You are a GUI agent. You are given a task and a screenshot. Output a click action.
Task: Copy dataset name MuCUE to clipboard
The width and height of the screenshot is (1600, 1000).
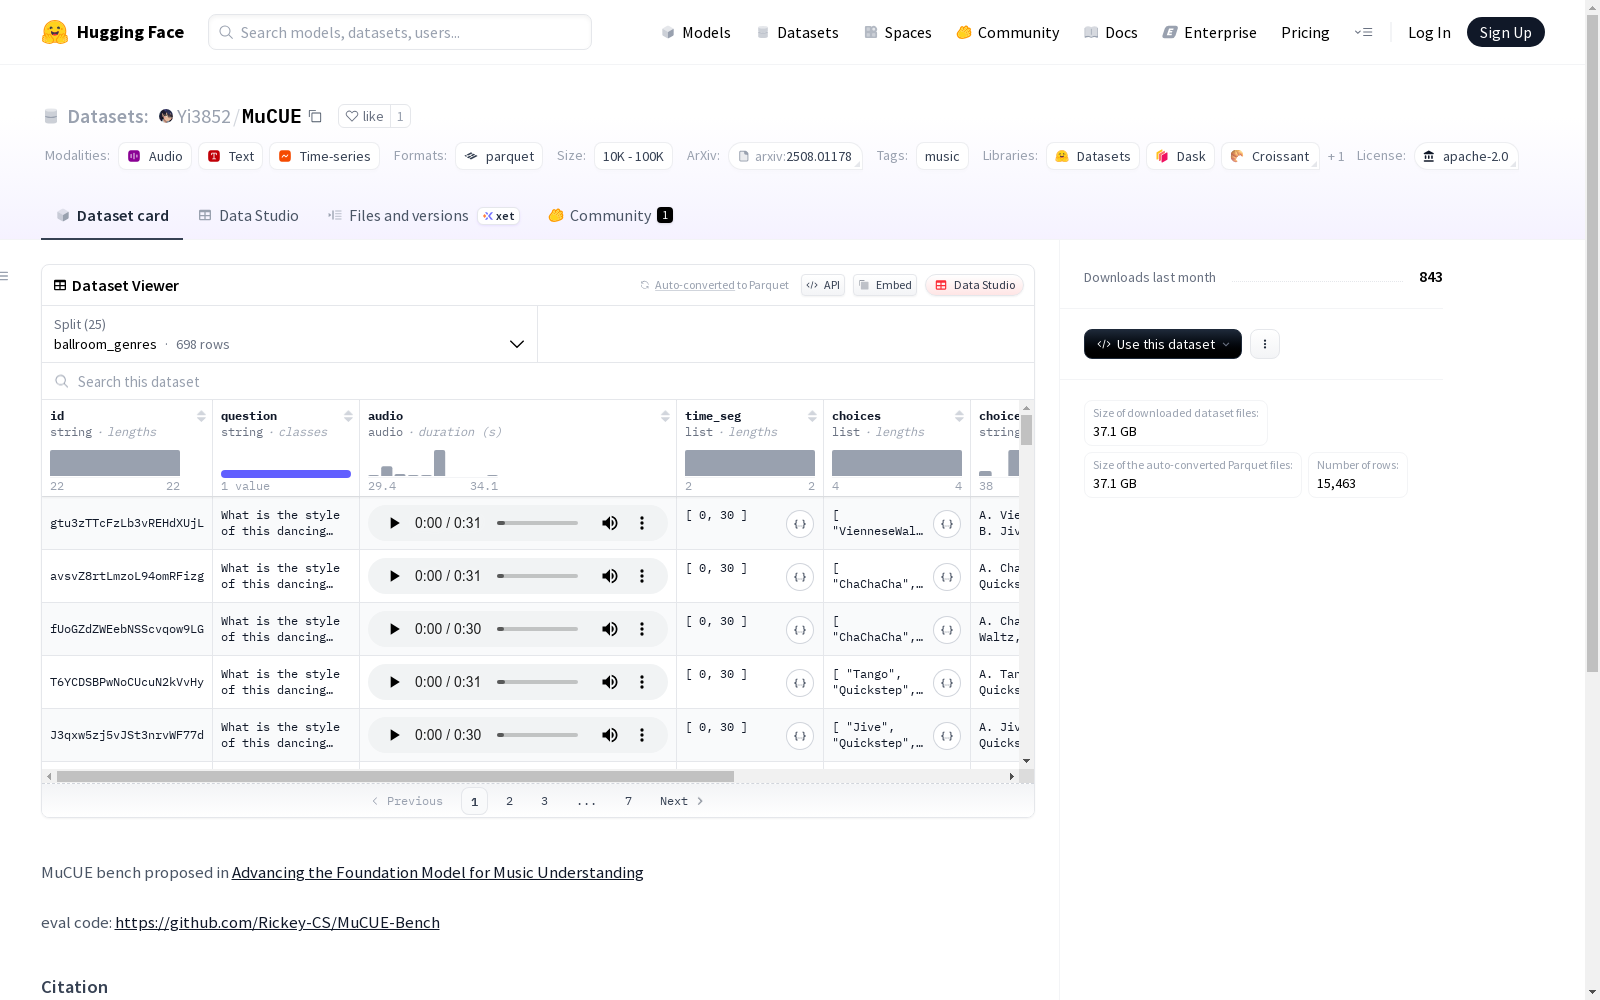click(315, 116)
